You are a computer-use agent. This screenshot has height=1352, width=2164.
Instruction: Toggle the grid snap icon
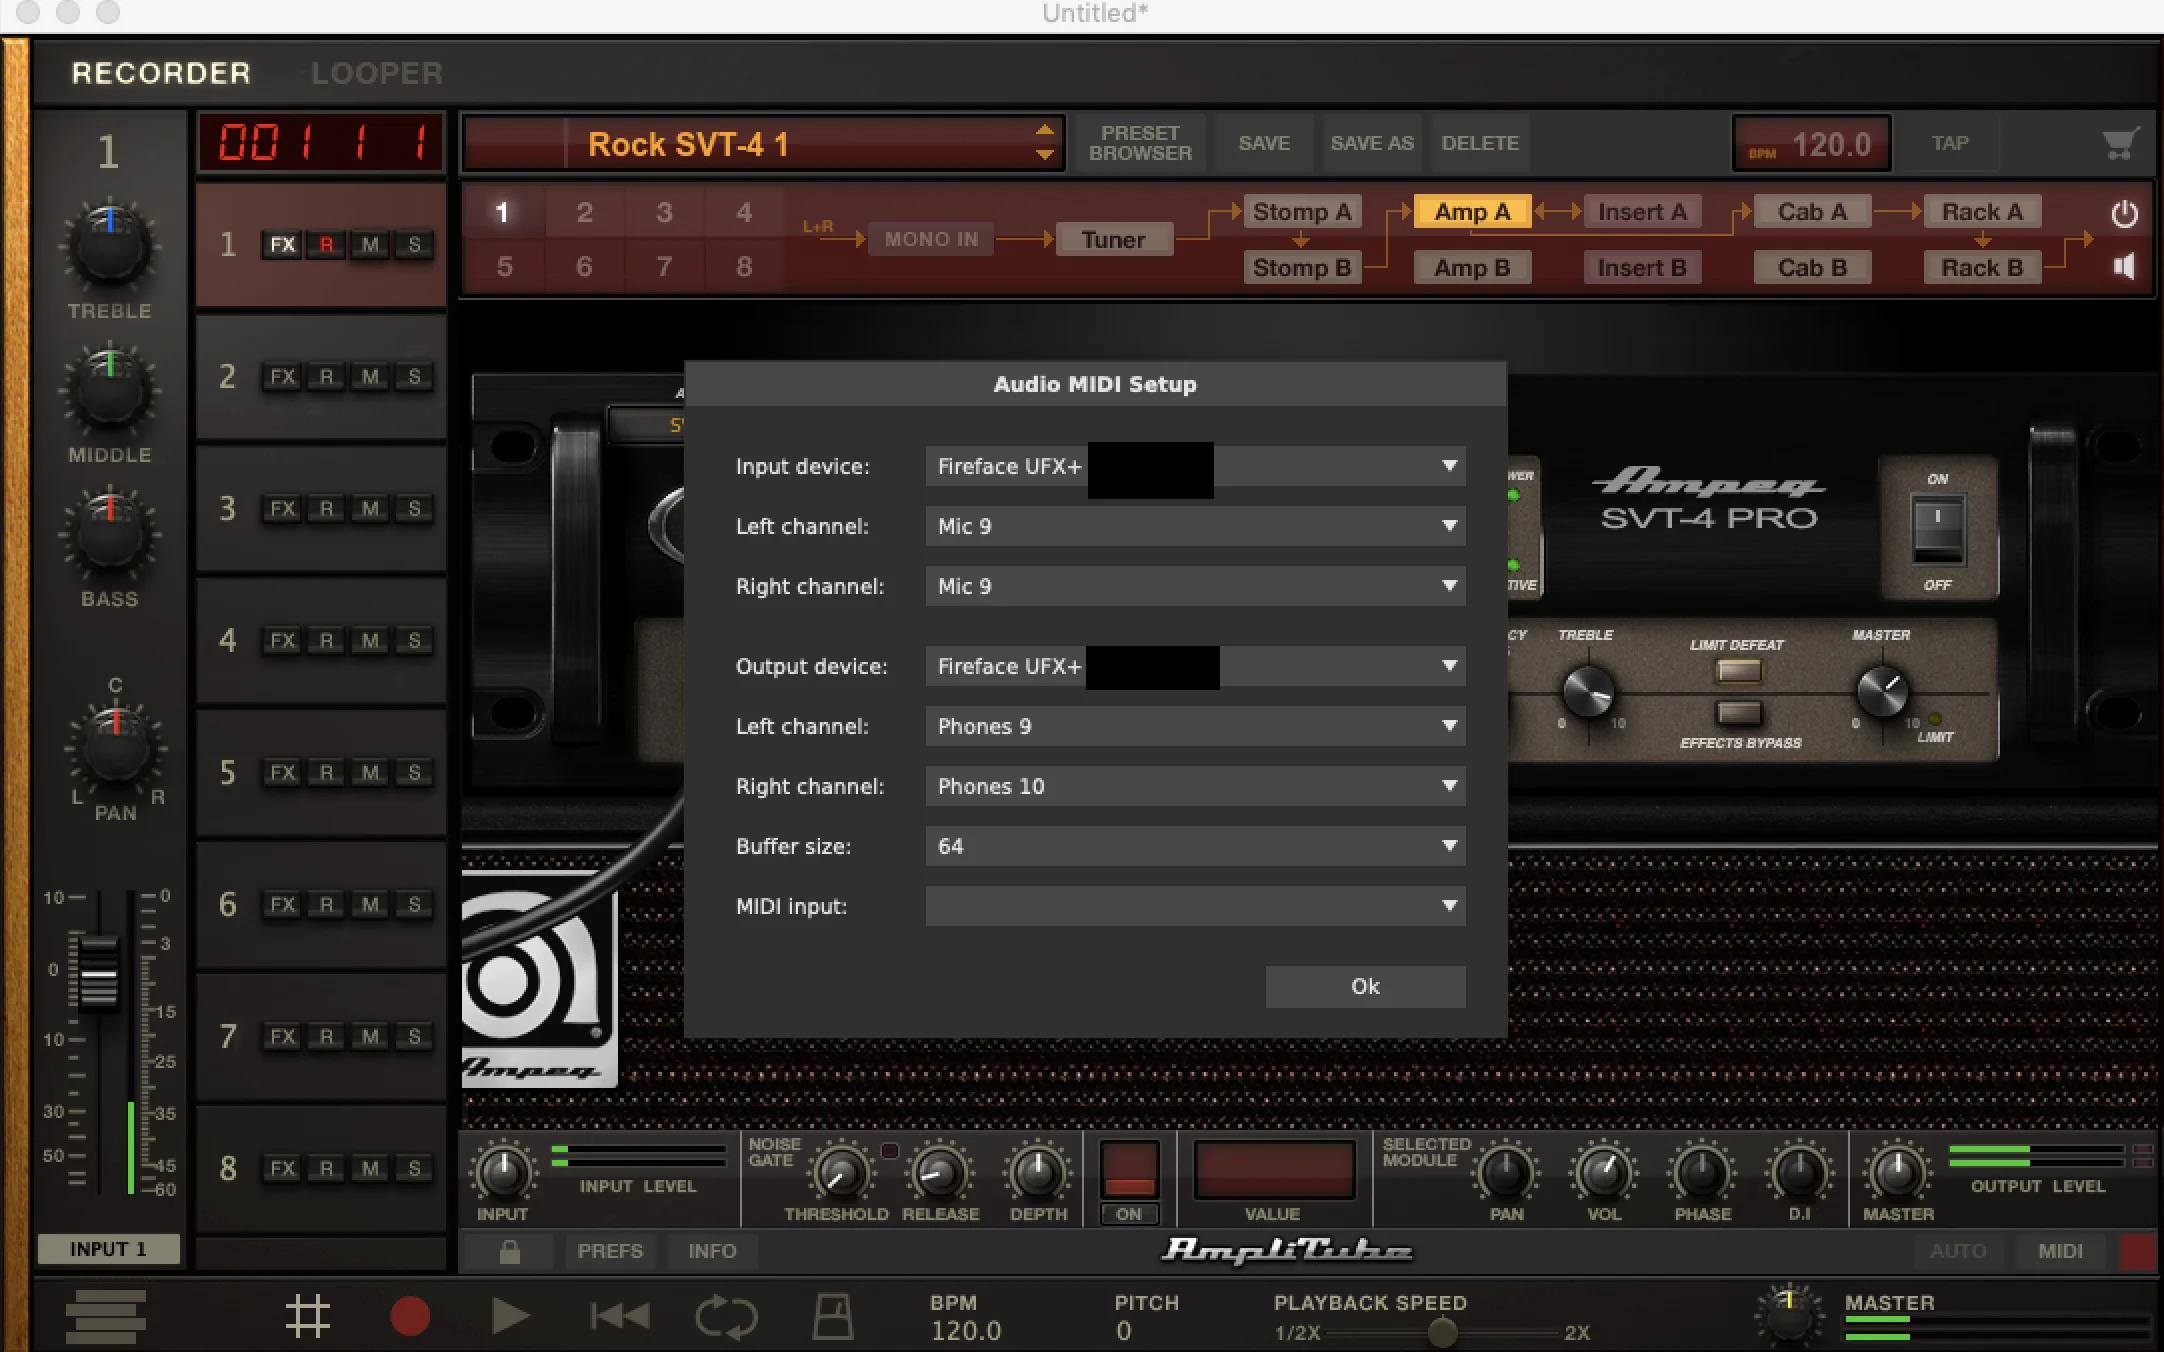(x=307, y=1316)
